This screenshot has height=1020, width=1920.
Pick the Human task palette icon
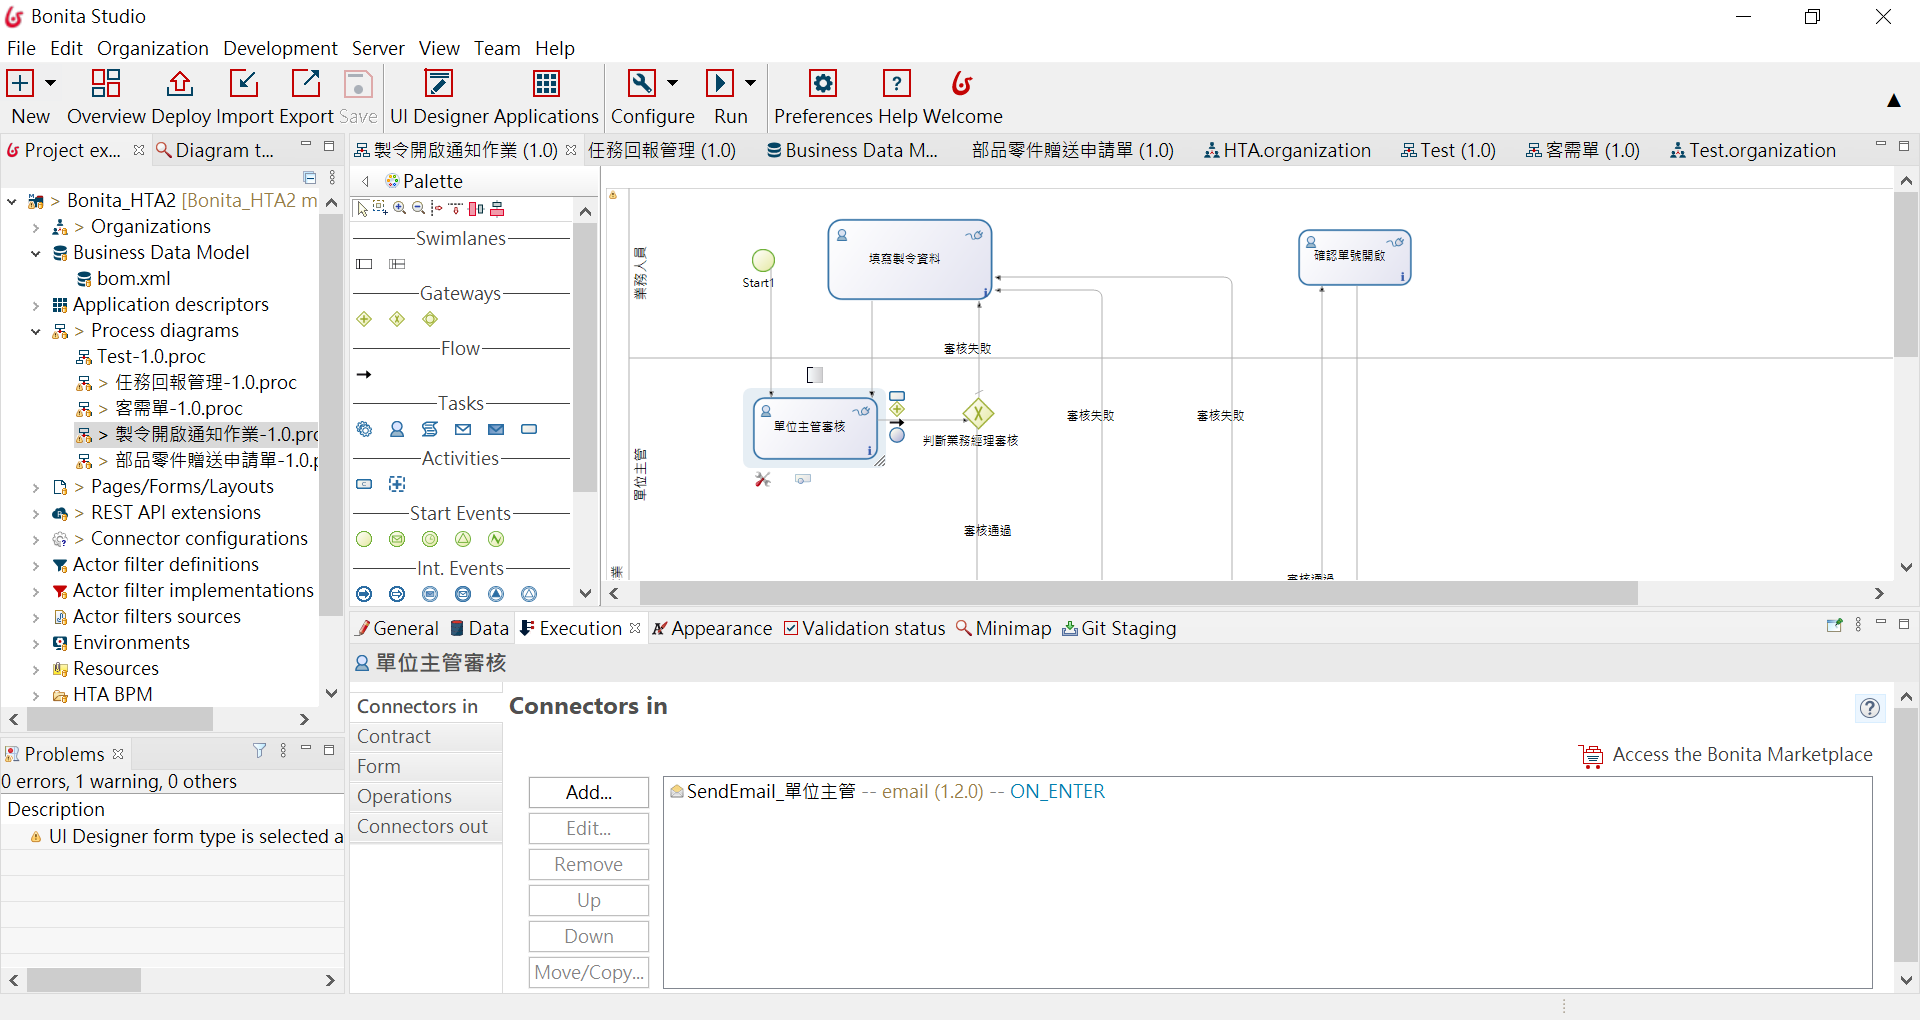click(x=397, y=429)
